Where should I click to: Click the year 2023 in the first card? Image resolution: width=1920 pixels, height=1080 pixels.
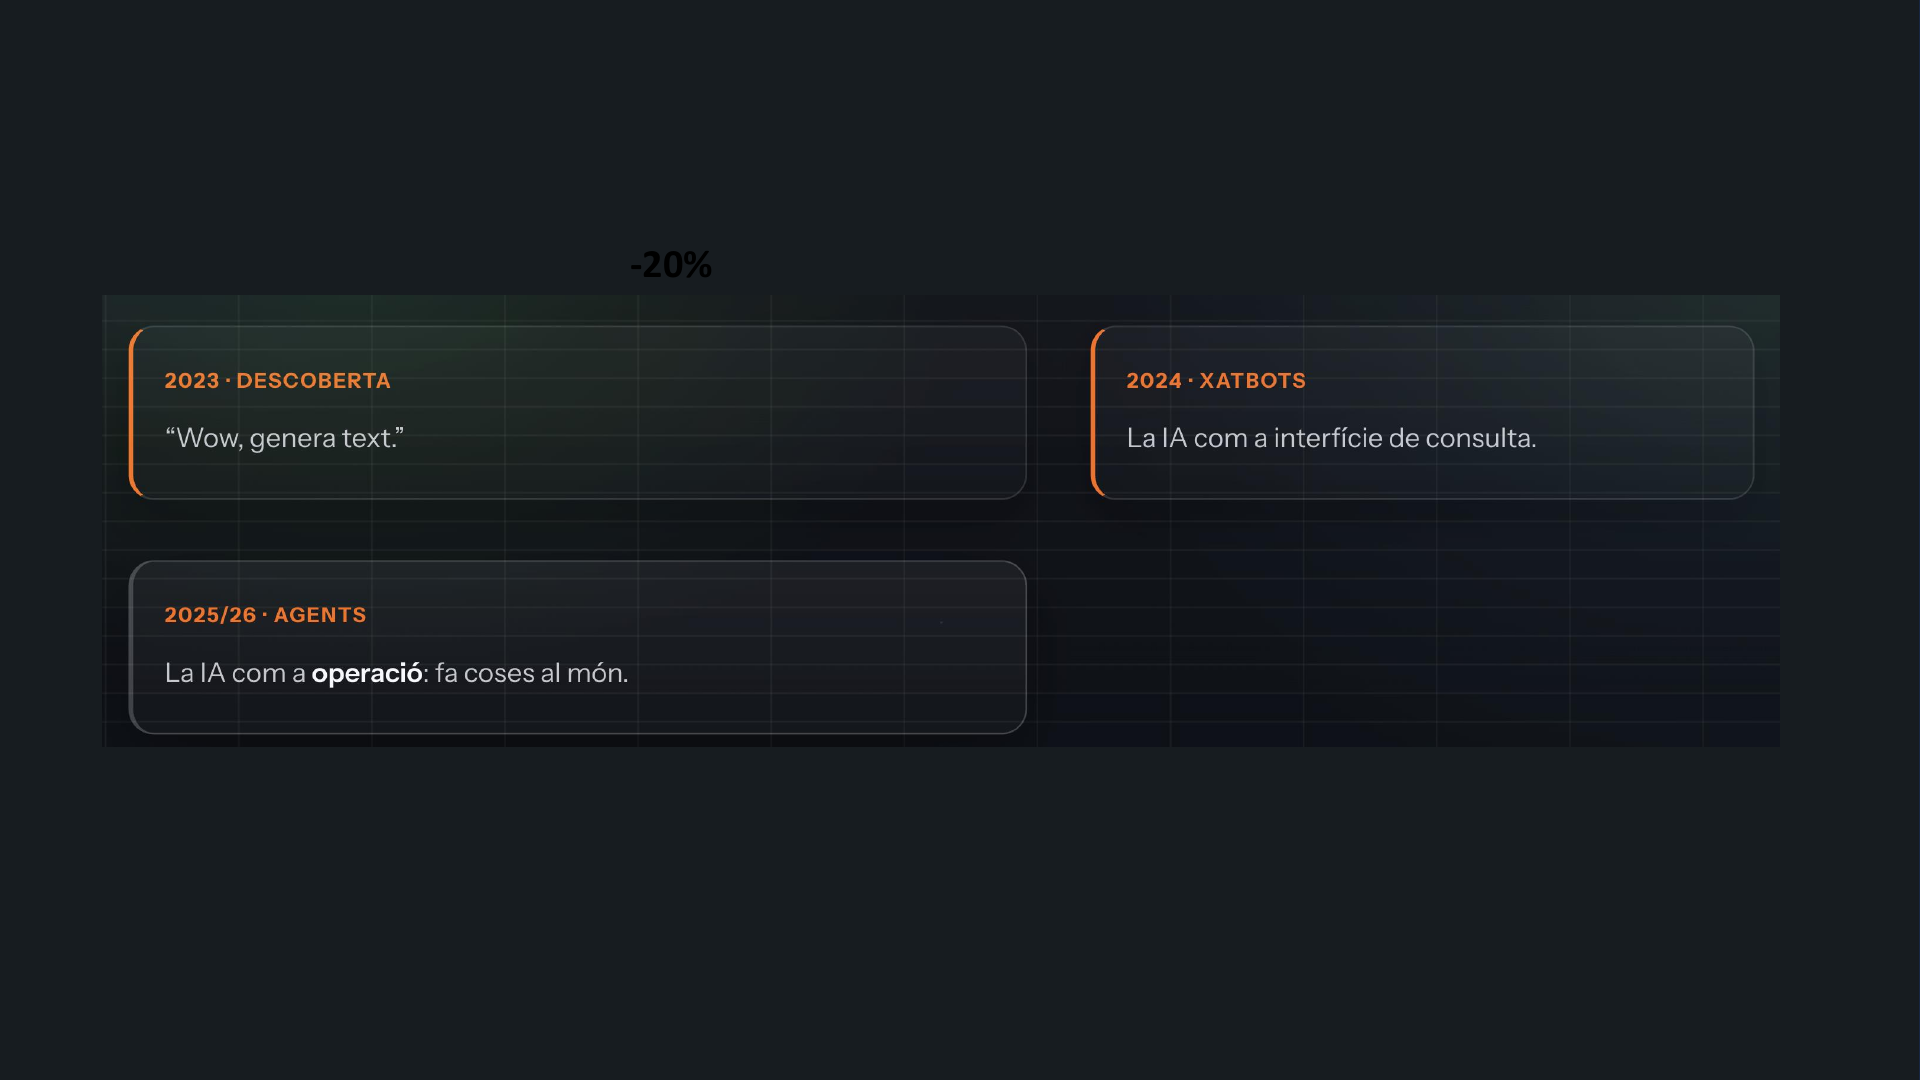192,381
